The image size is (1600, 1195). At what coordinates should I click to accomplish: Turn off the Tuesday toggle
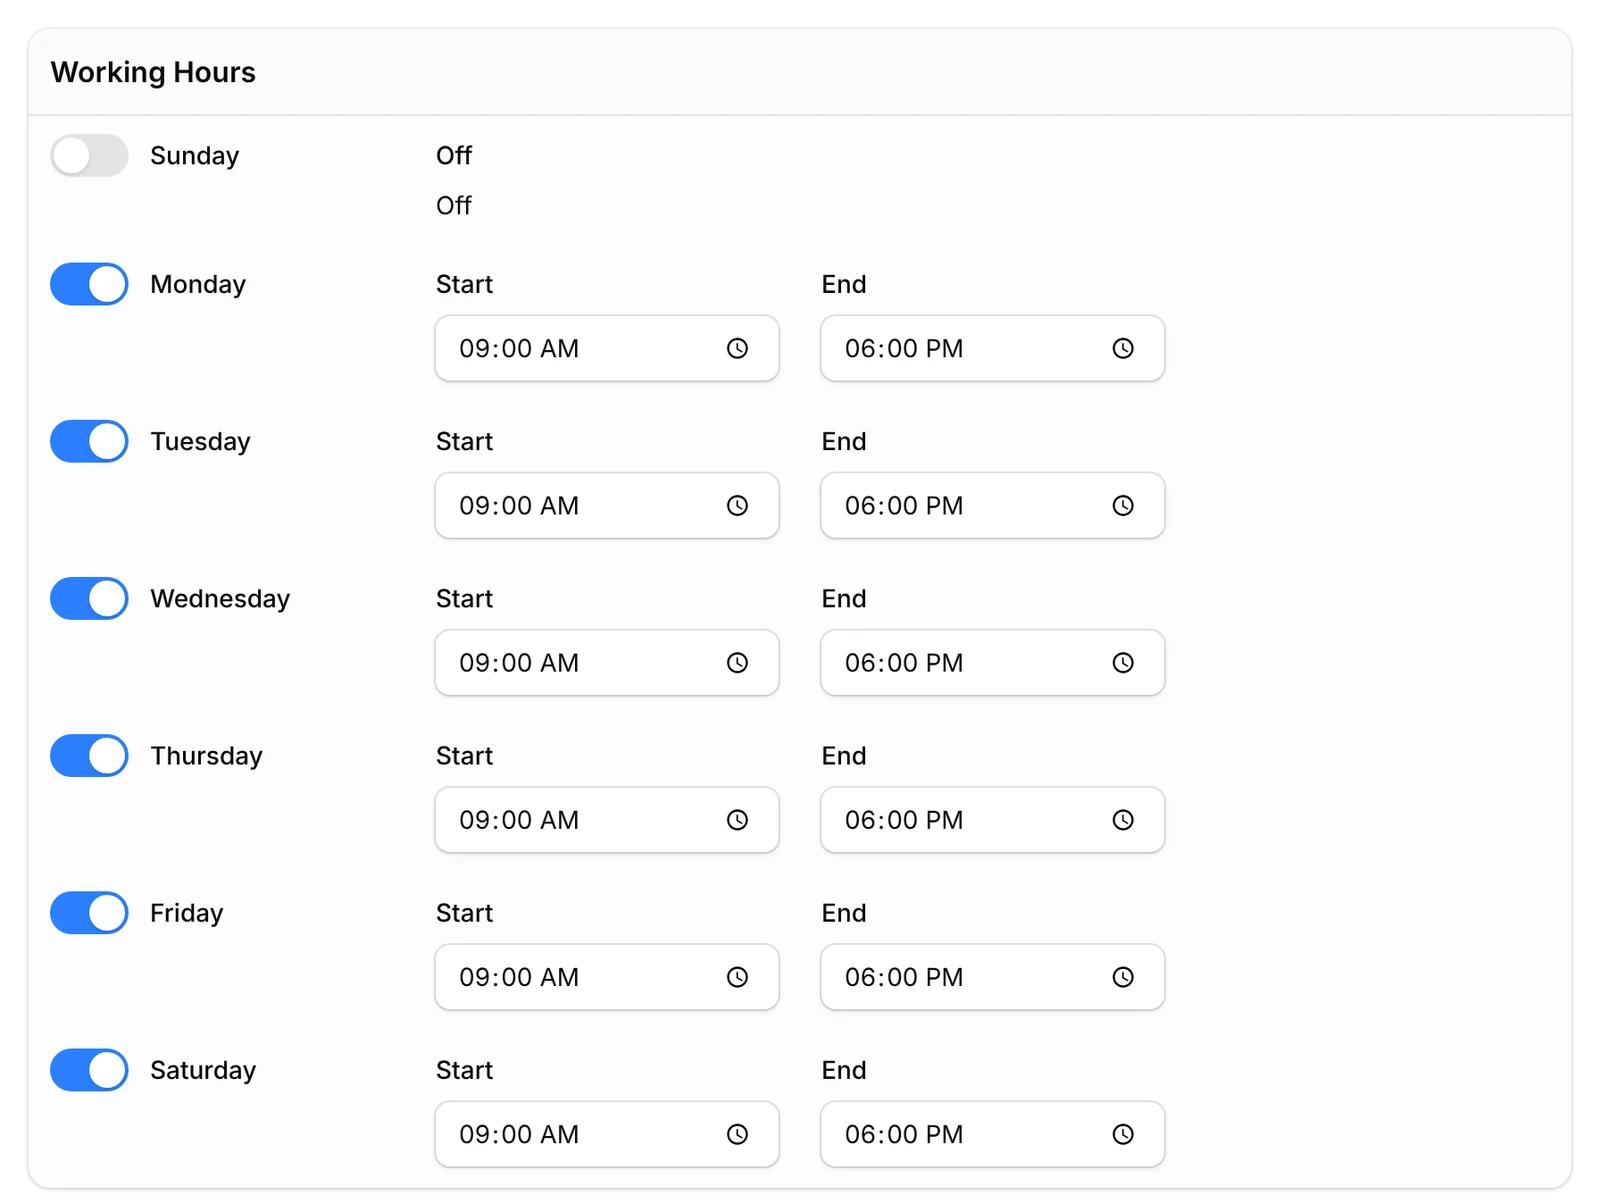pyautogui.click(x=89, y=441)
